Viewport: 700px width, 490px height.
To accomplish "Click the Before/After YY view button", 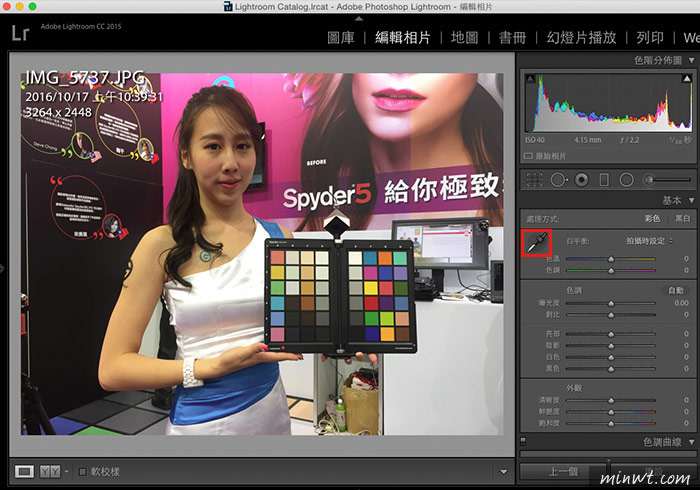I will tap(50, 471).
